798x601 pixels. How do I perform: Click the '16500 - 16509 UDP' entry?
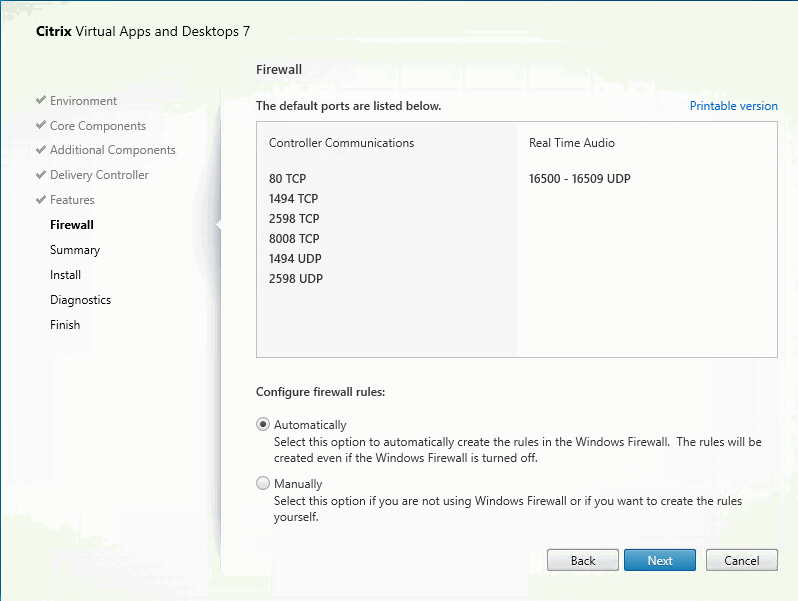coord(580,179)
